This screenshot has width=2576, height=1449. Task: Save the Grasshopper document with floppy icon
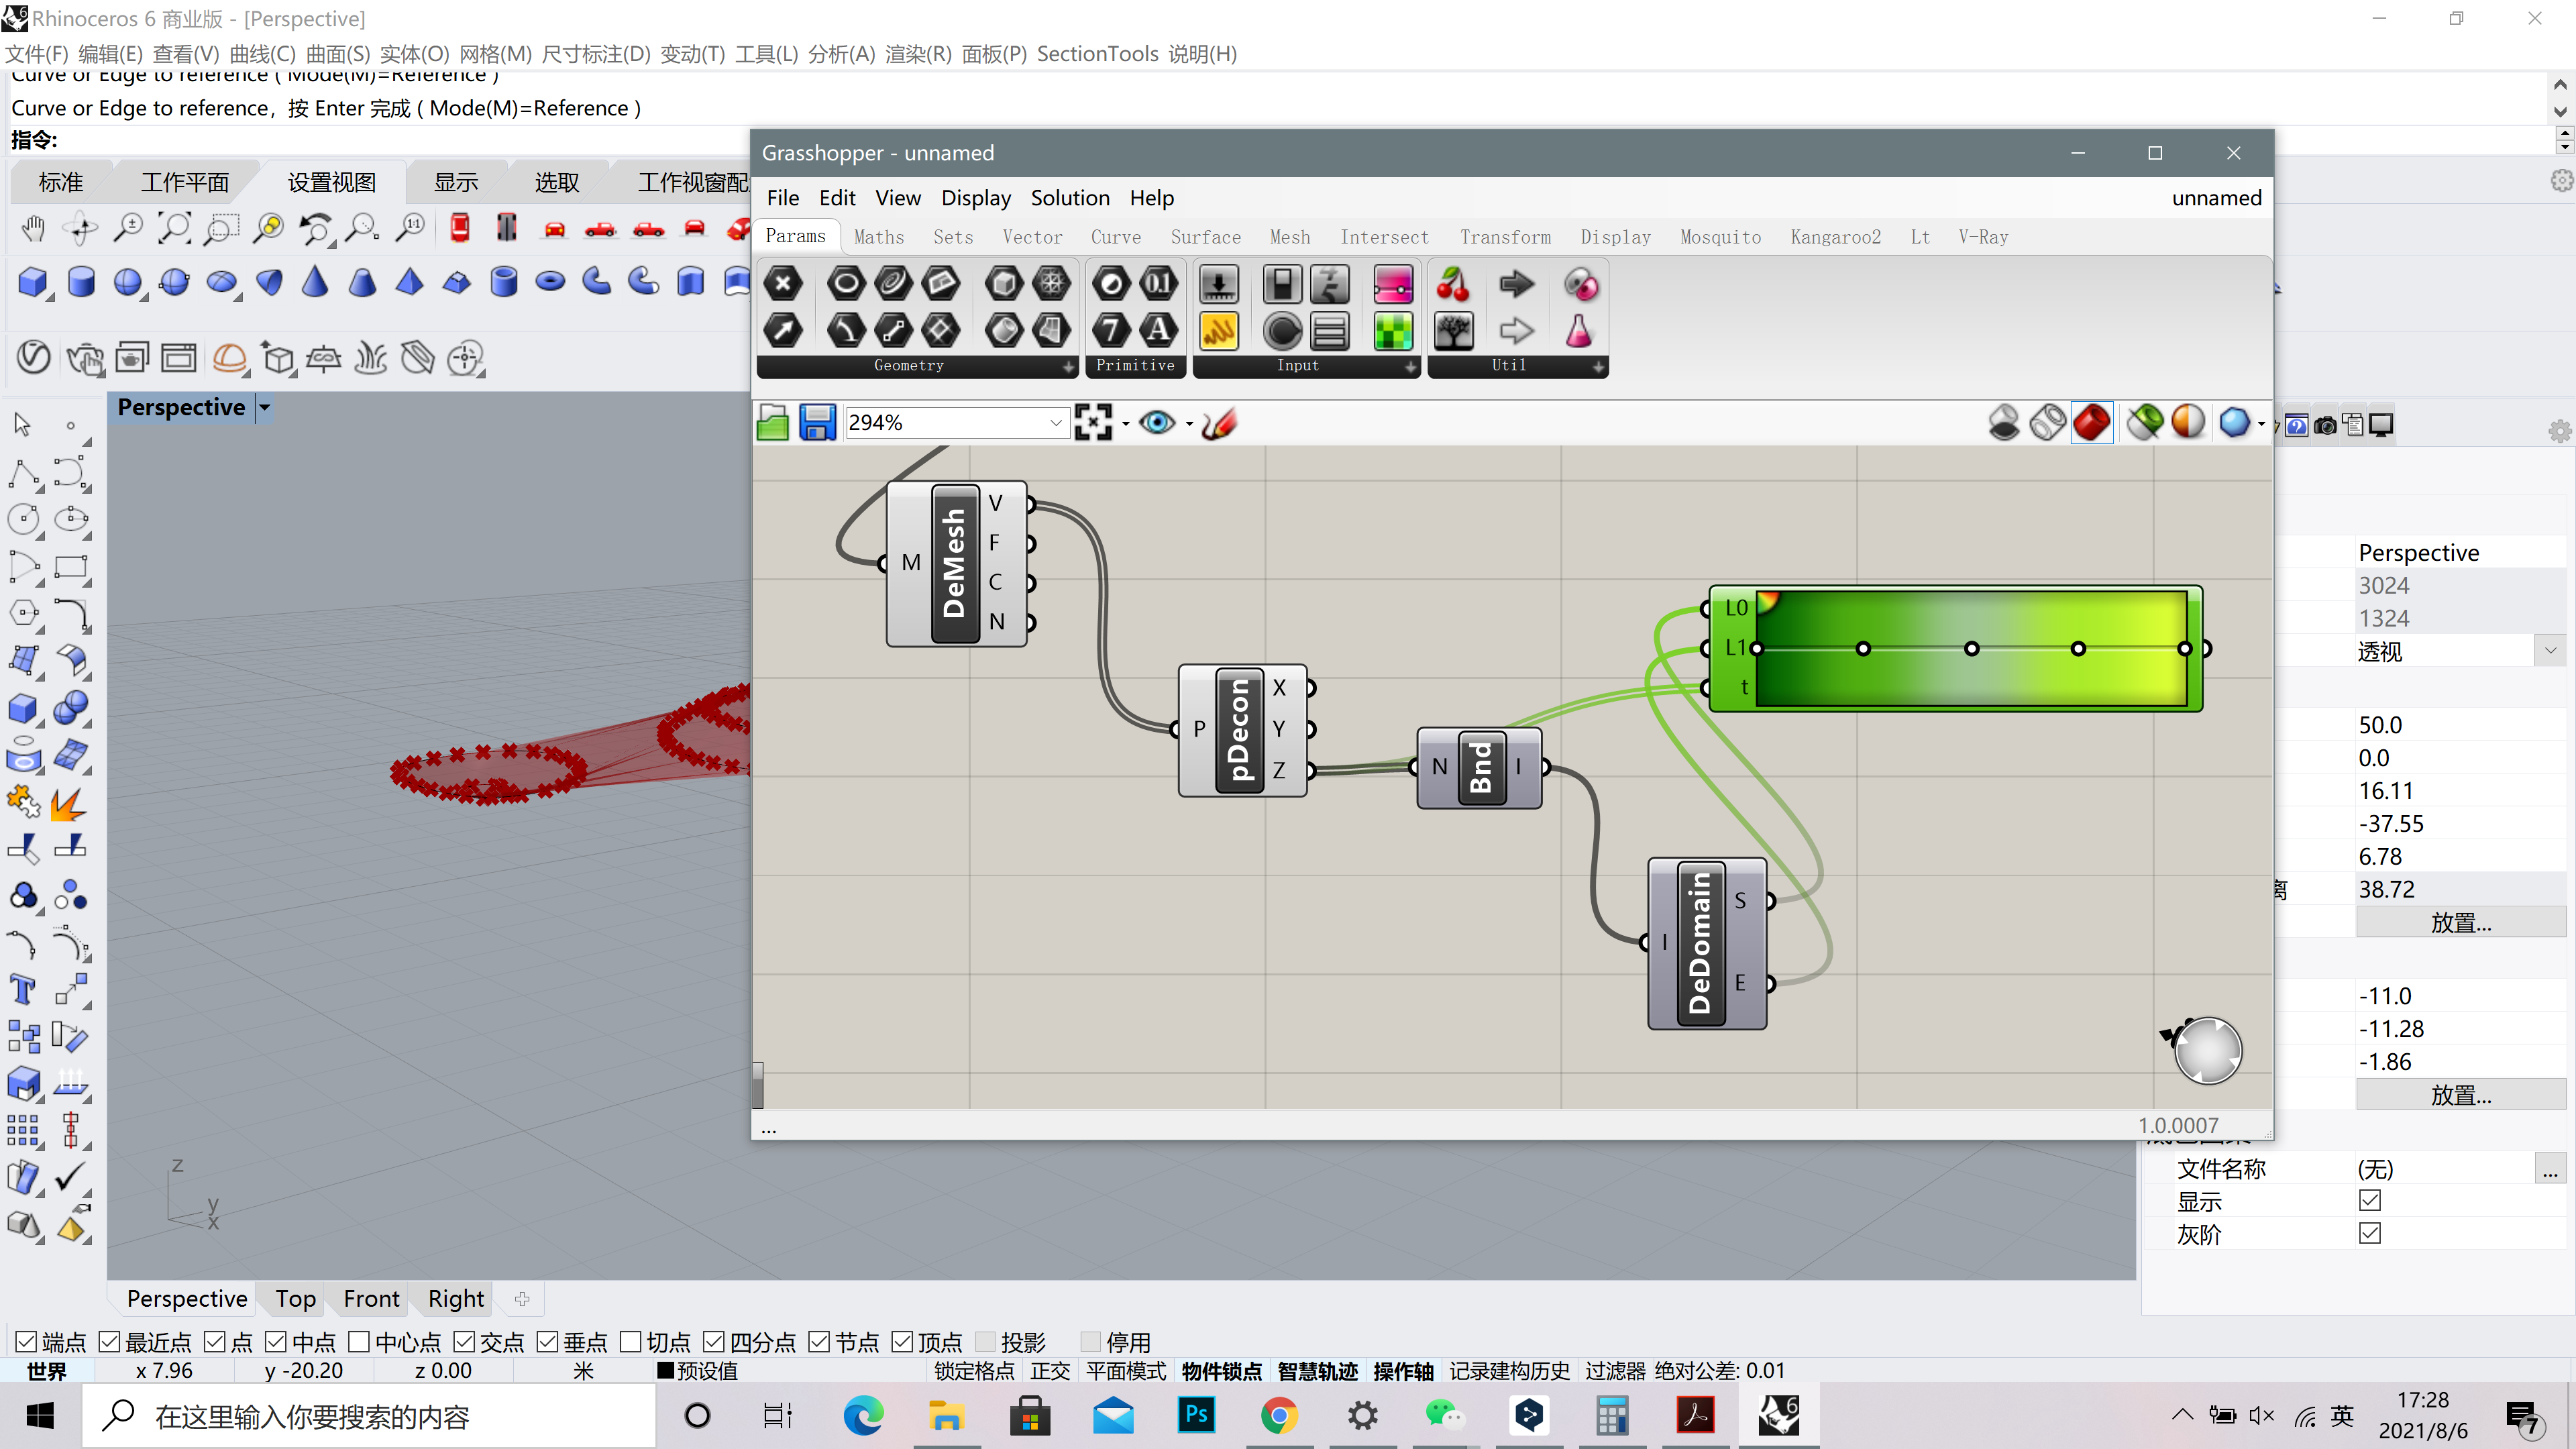[817, 423]
